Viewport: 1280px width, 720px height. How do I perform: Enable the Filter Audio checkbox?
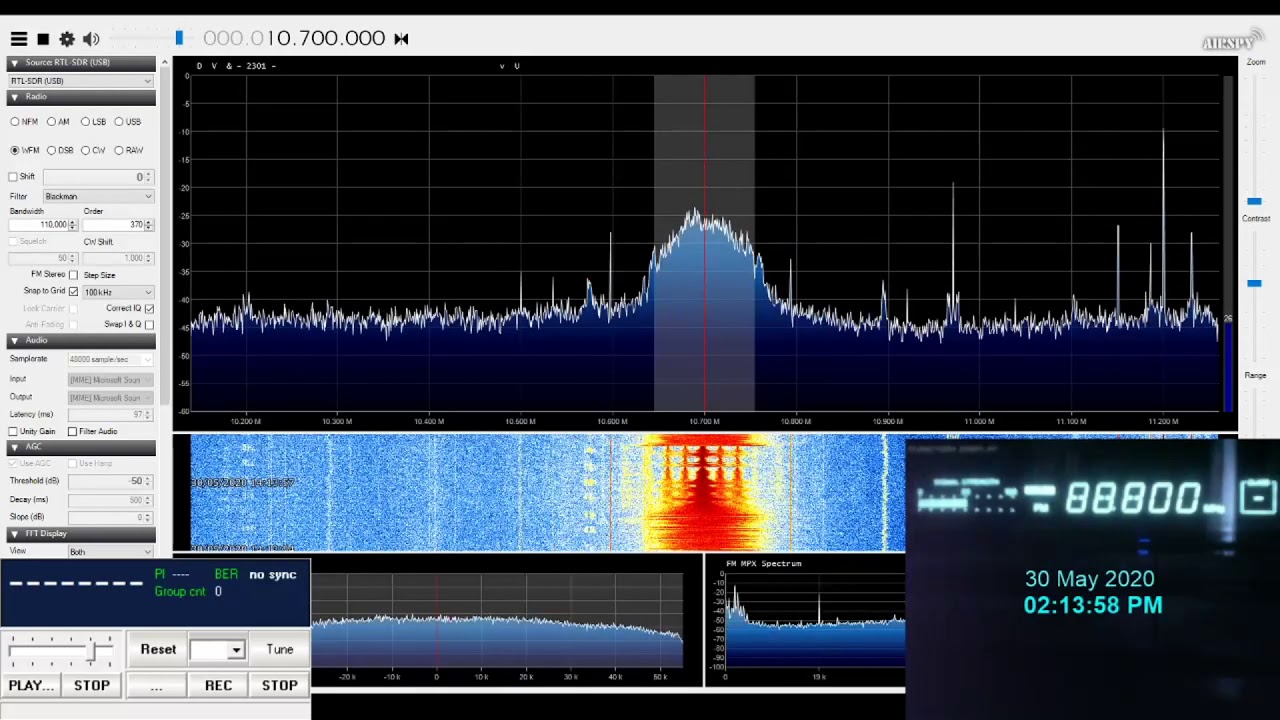(72, 431)
